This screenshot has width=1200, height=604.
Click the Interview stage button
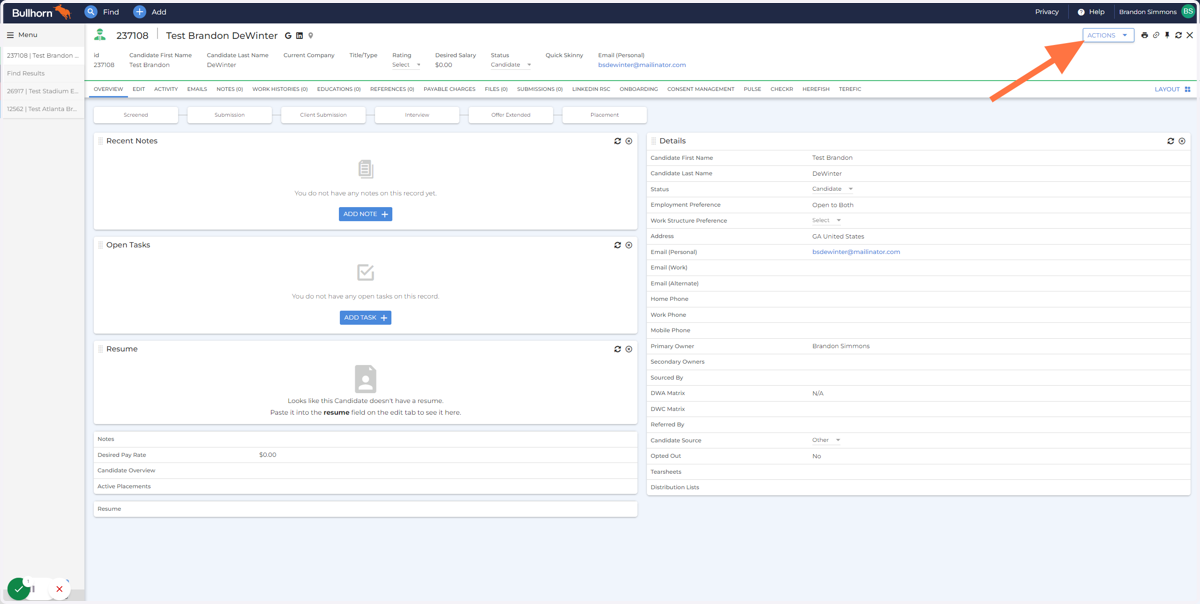[417, 115]
